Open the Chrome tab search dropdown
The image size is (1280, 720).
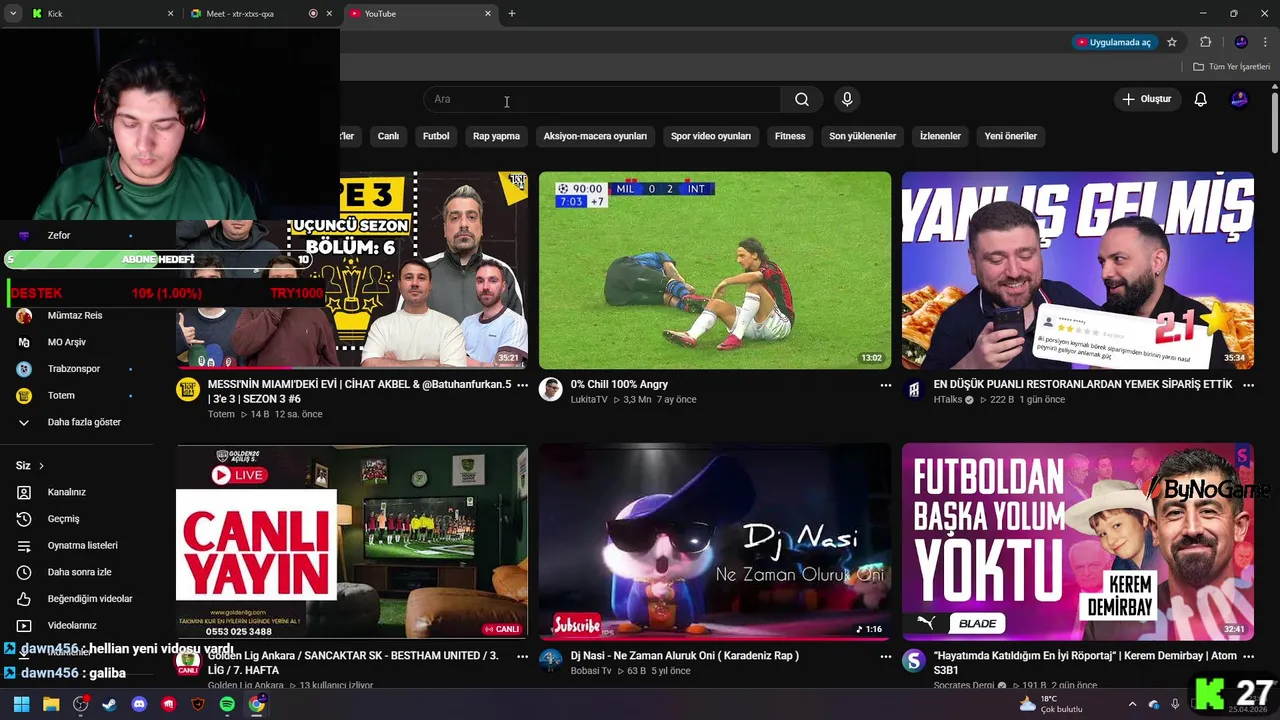[13, 13]
